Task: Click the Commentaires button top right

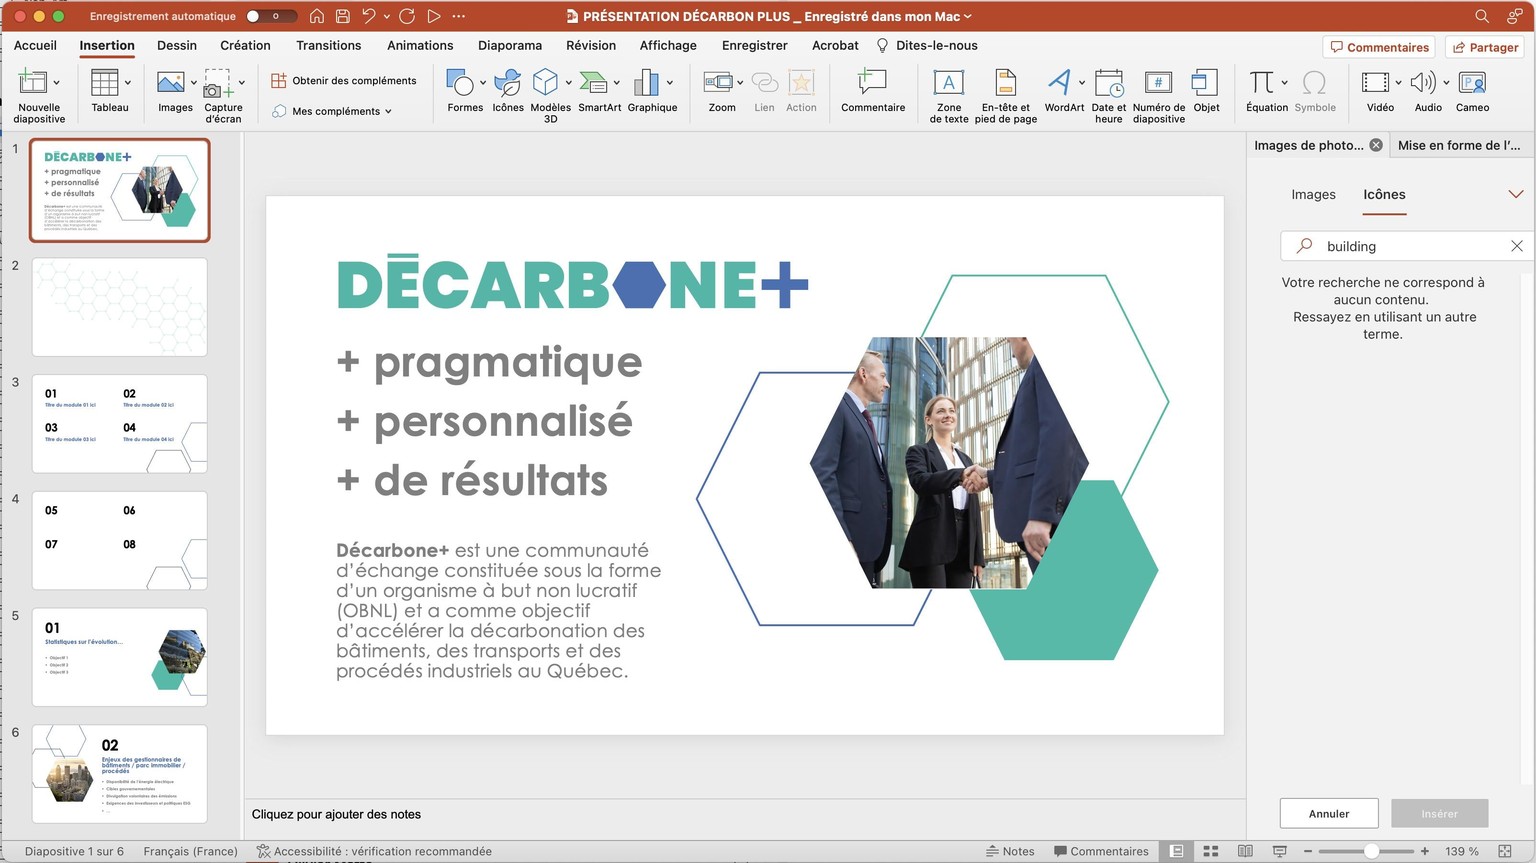Action: 1379,47
